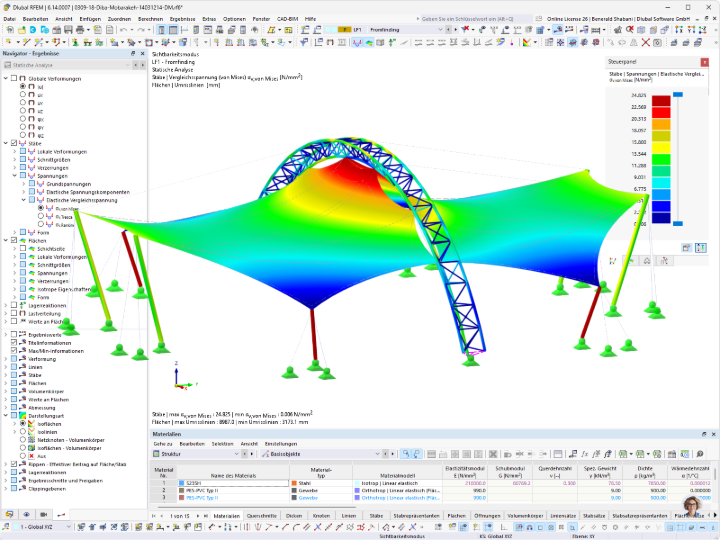Open the CAD-BIM menu
720x540 pixels.
coord(287,19)
